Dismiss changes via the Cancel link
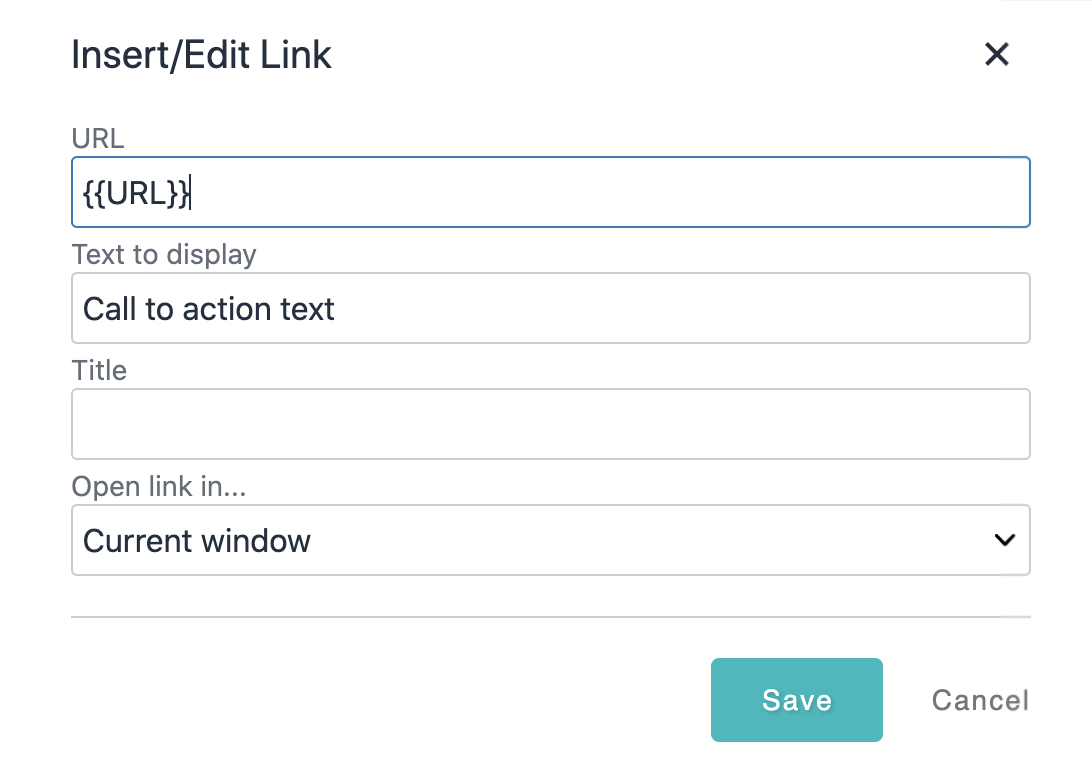The width and height of the screenshot is (1092, 777). [979, 700]
